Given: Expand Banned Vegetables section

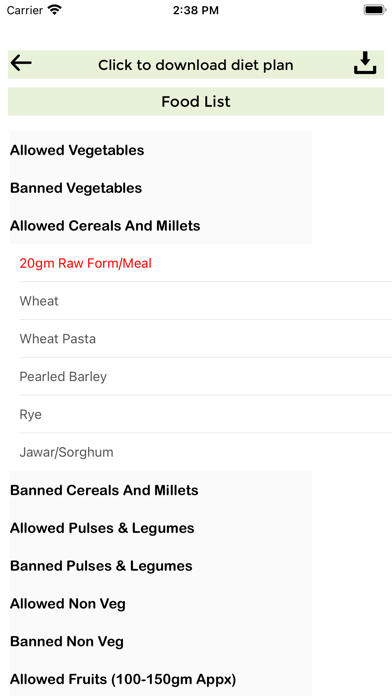Looking at the screenshot, I should pos(161,188).
